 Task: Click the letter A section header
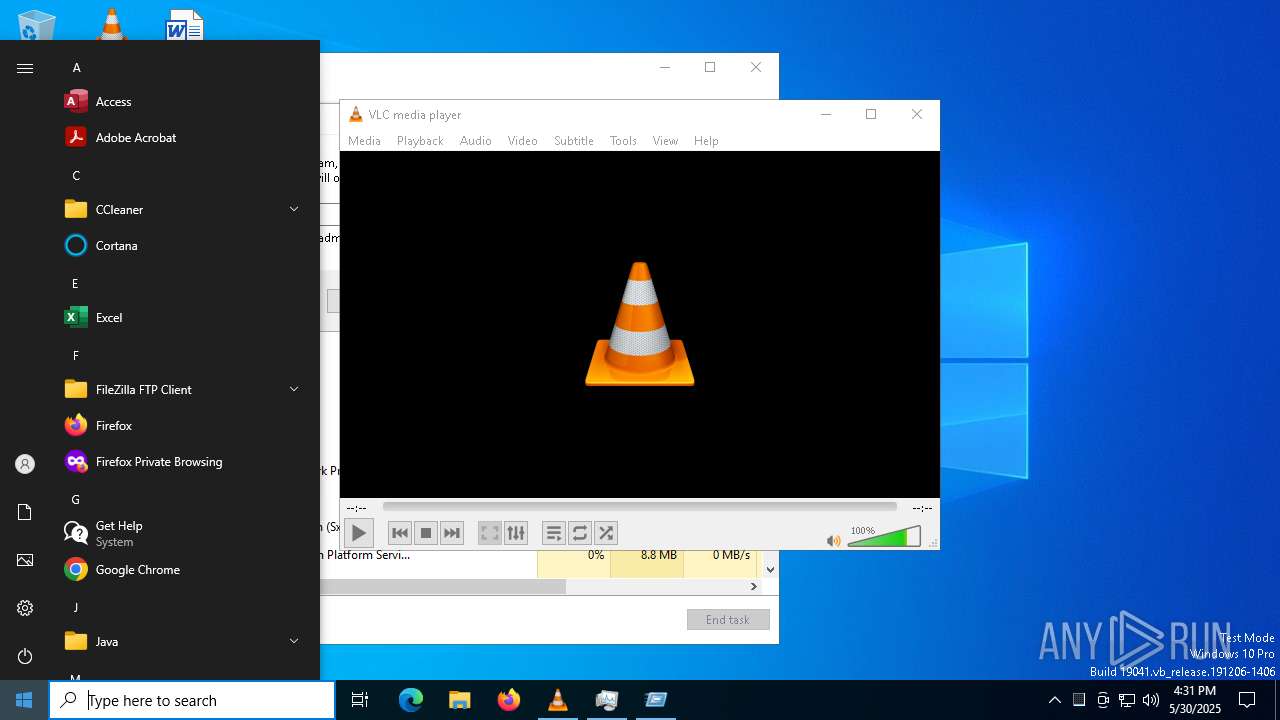(x=76, y=68)
